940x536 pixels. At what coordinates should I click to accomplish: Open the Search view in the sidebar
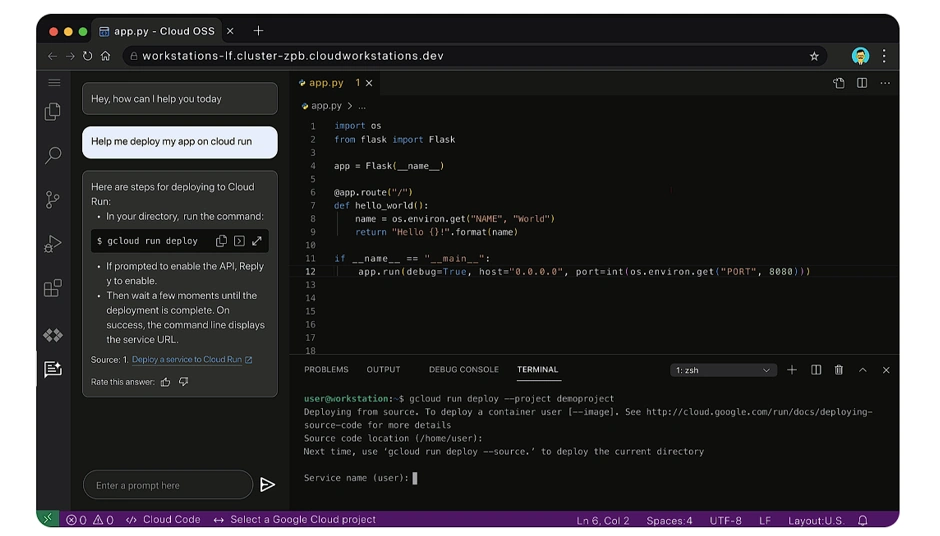[x=53, y=155]
